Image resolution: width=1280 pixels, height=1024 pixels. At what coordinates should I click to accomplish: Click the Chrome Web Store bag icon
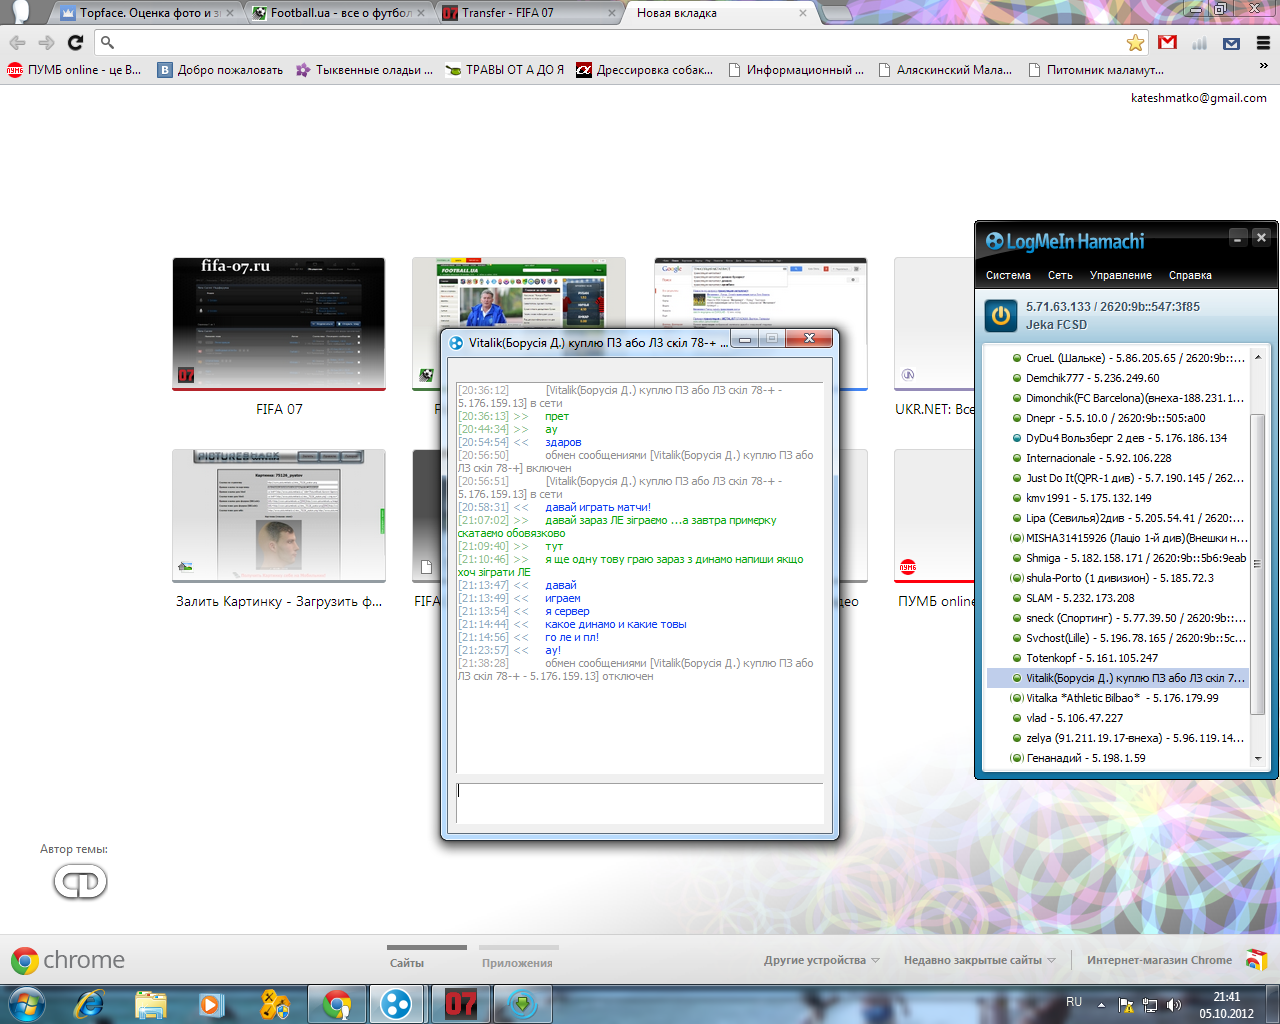click(1257, 960)
